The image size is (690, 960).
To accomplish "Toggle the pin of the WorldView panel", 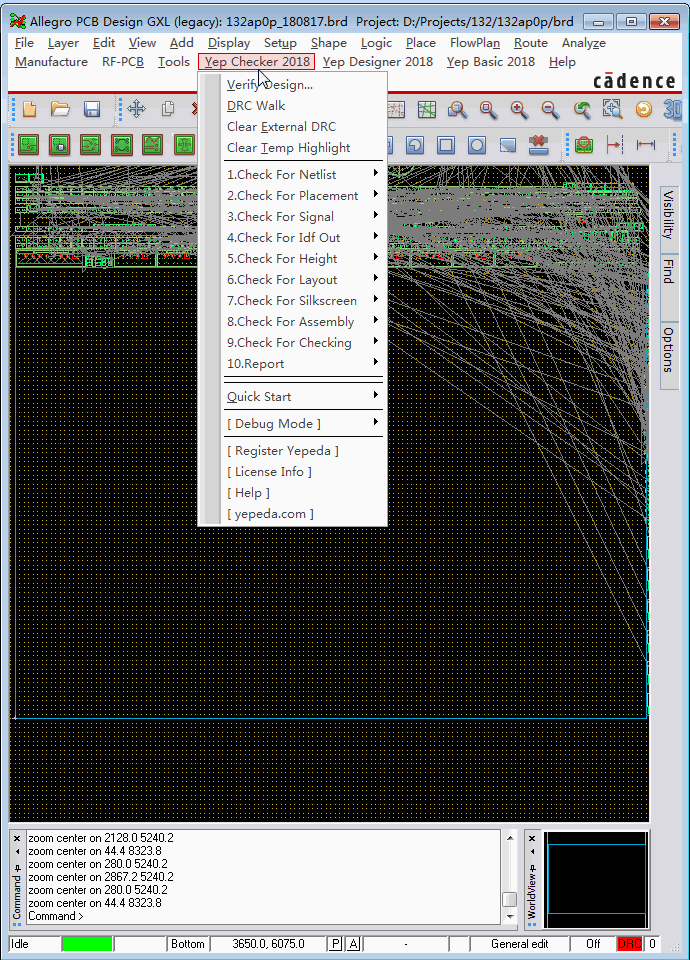I will (532, 868).
